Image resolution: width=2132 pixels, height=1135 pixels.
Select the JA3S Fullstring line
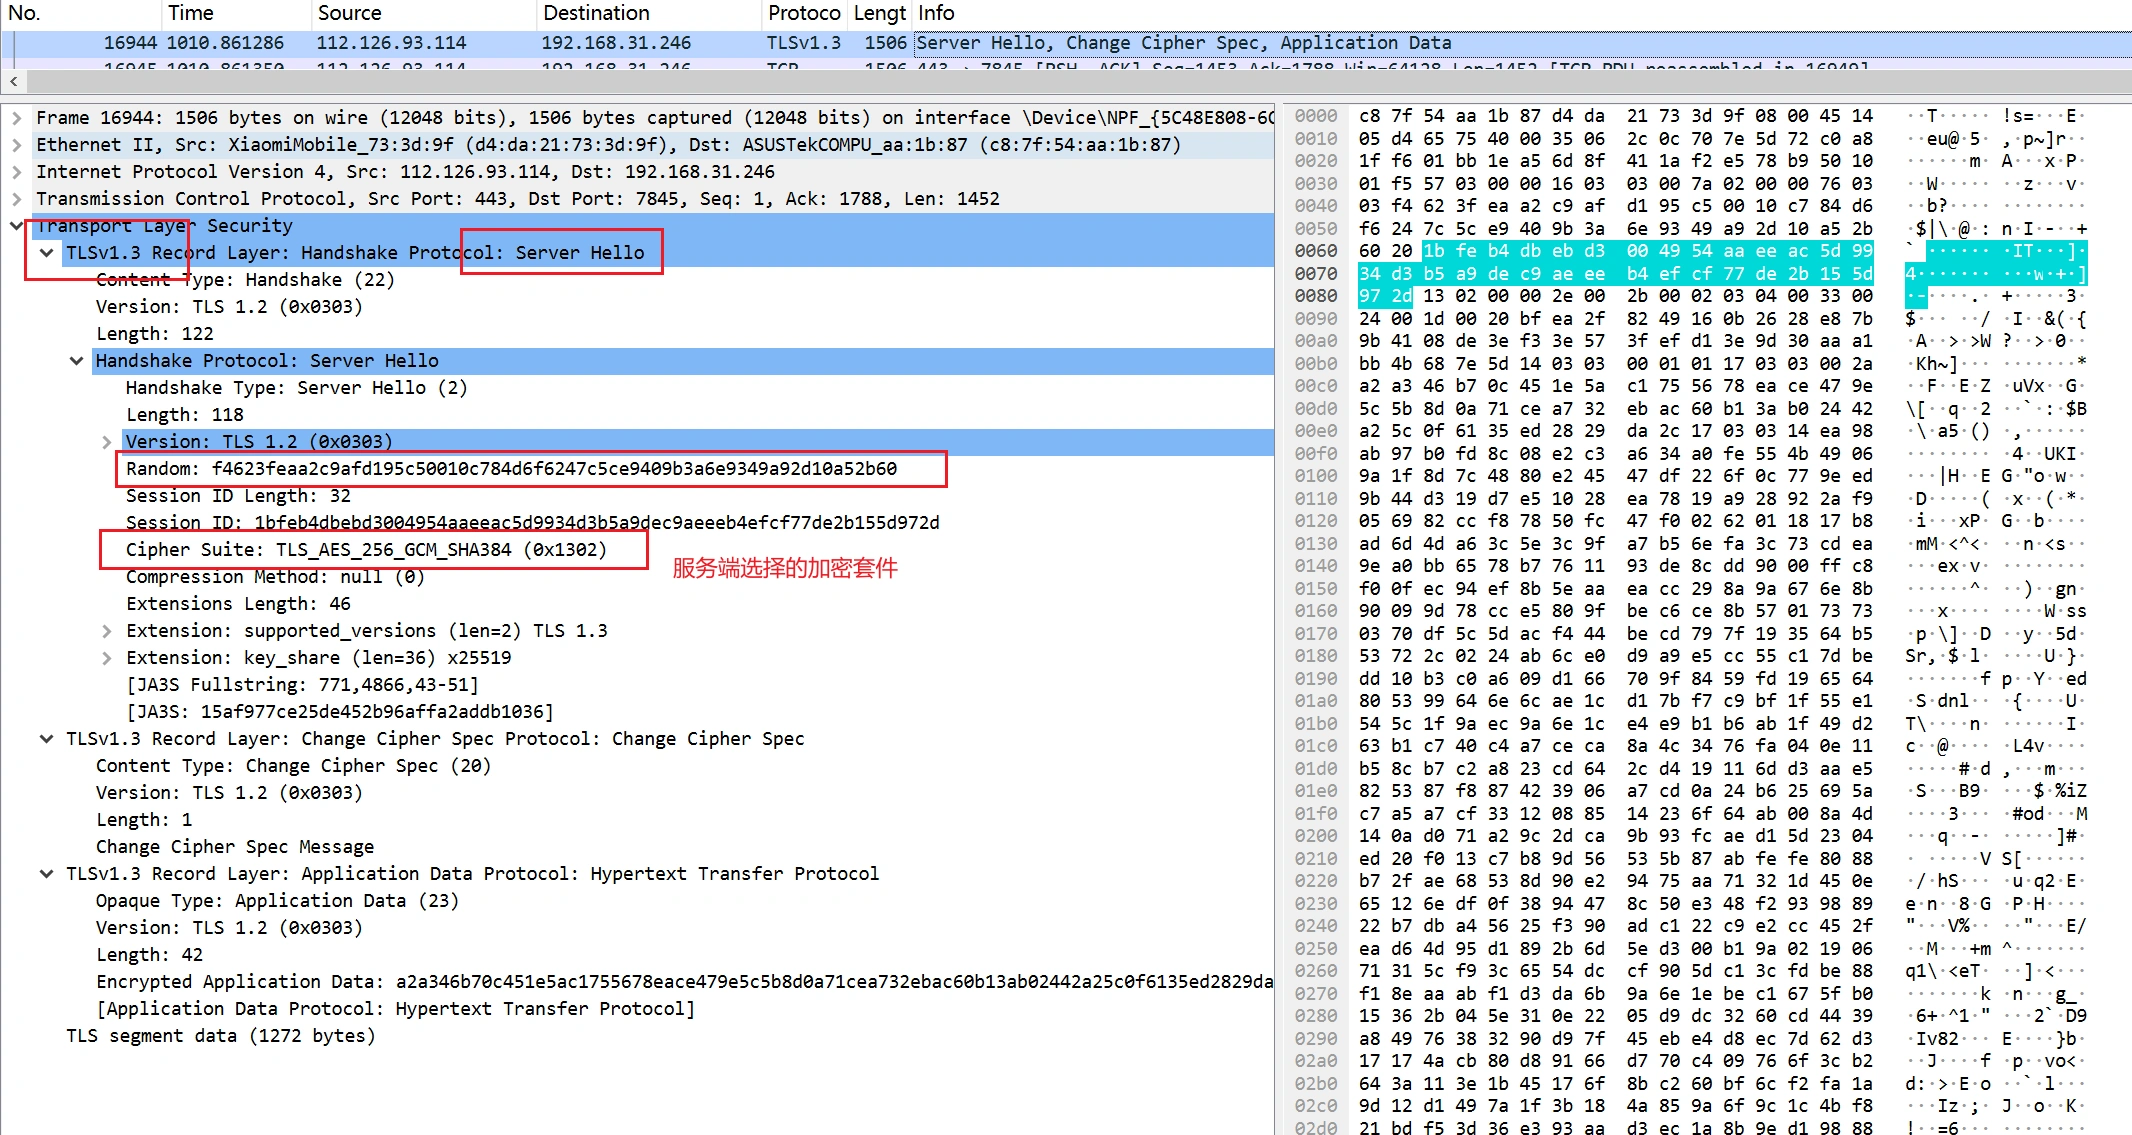pyautogui.click(x=302, y=685)
